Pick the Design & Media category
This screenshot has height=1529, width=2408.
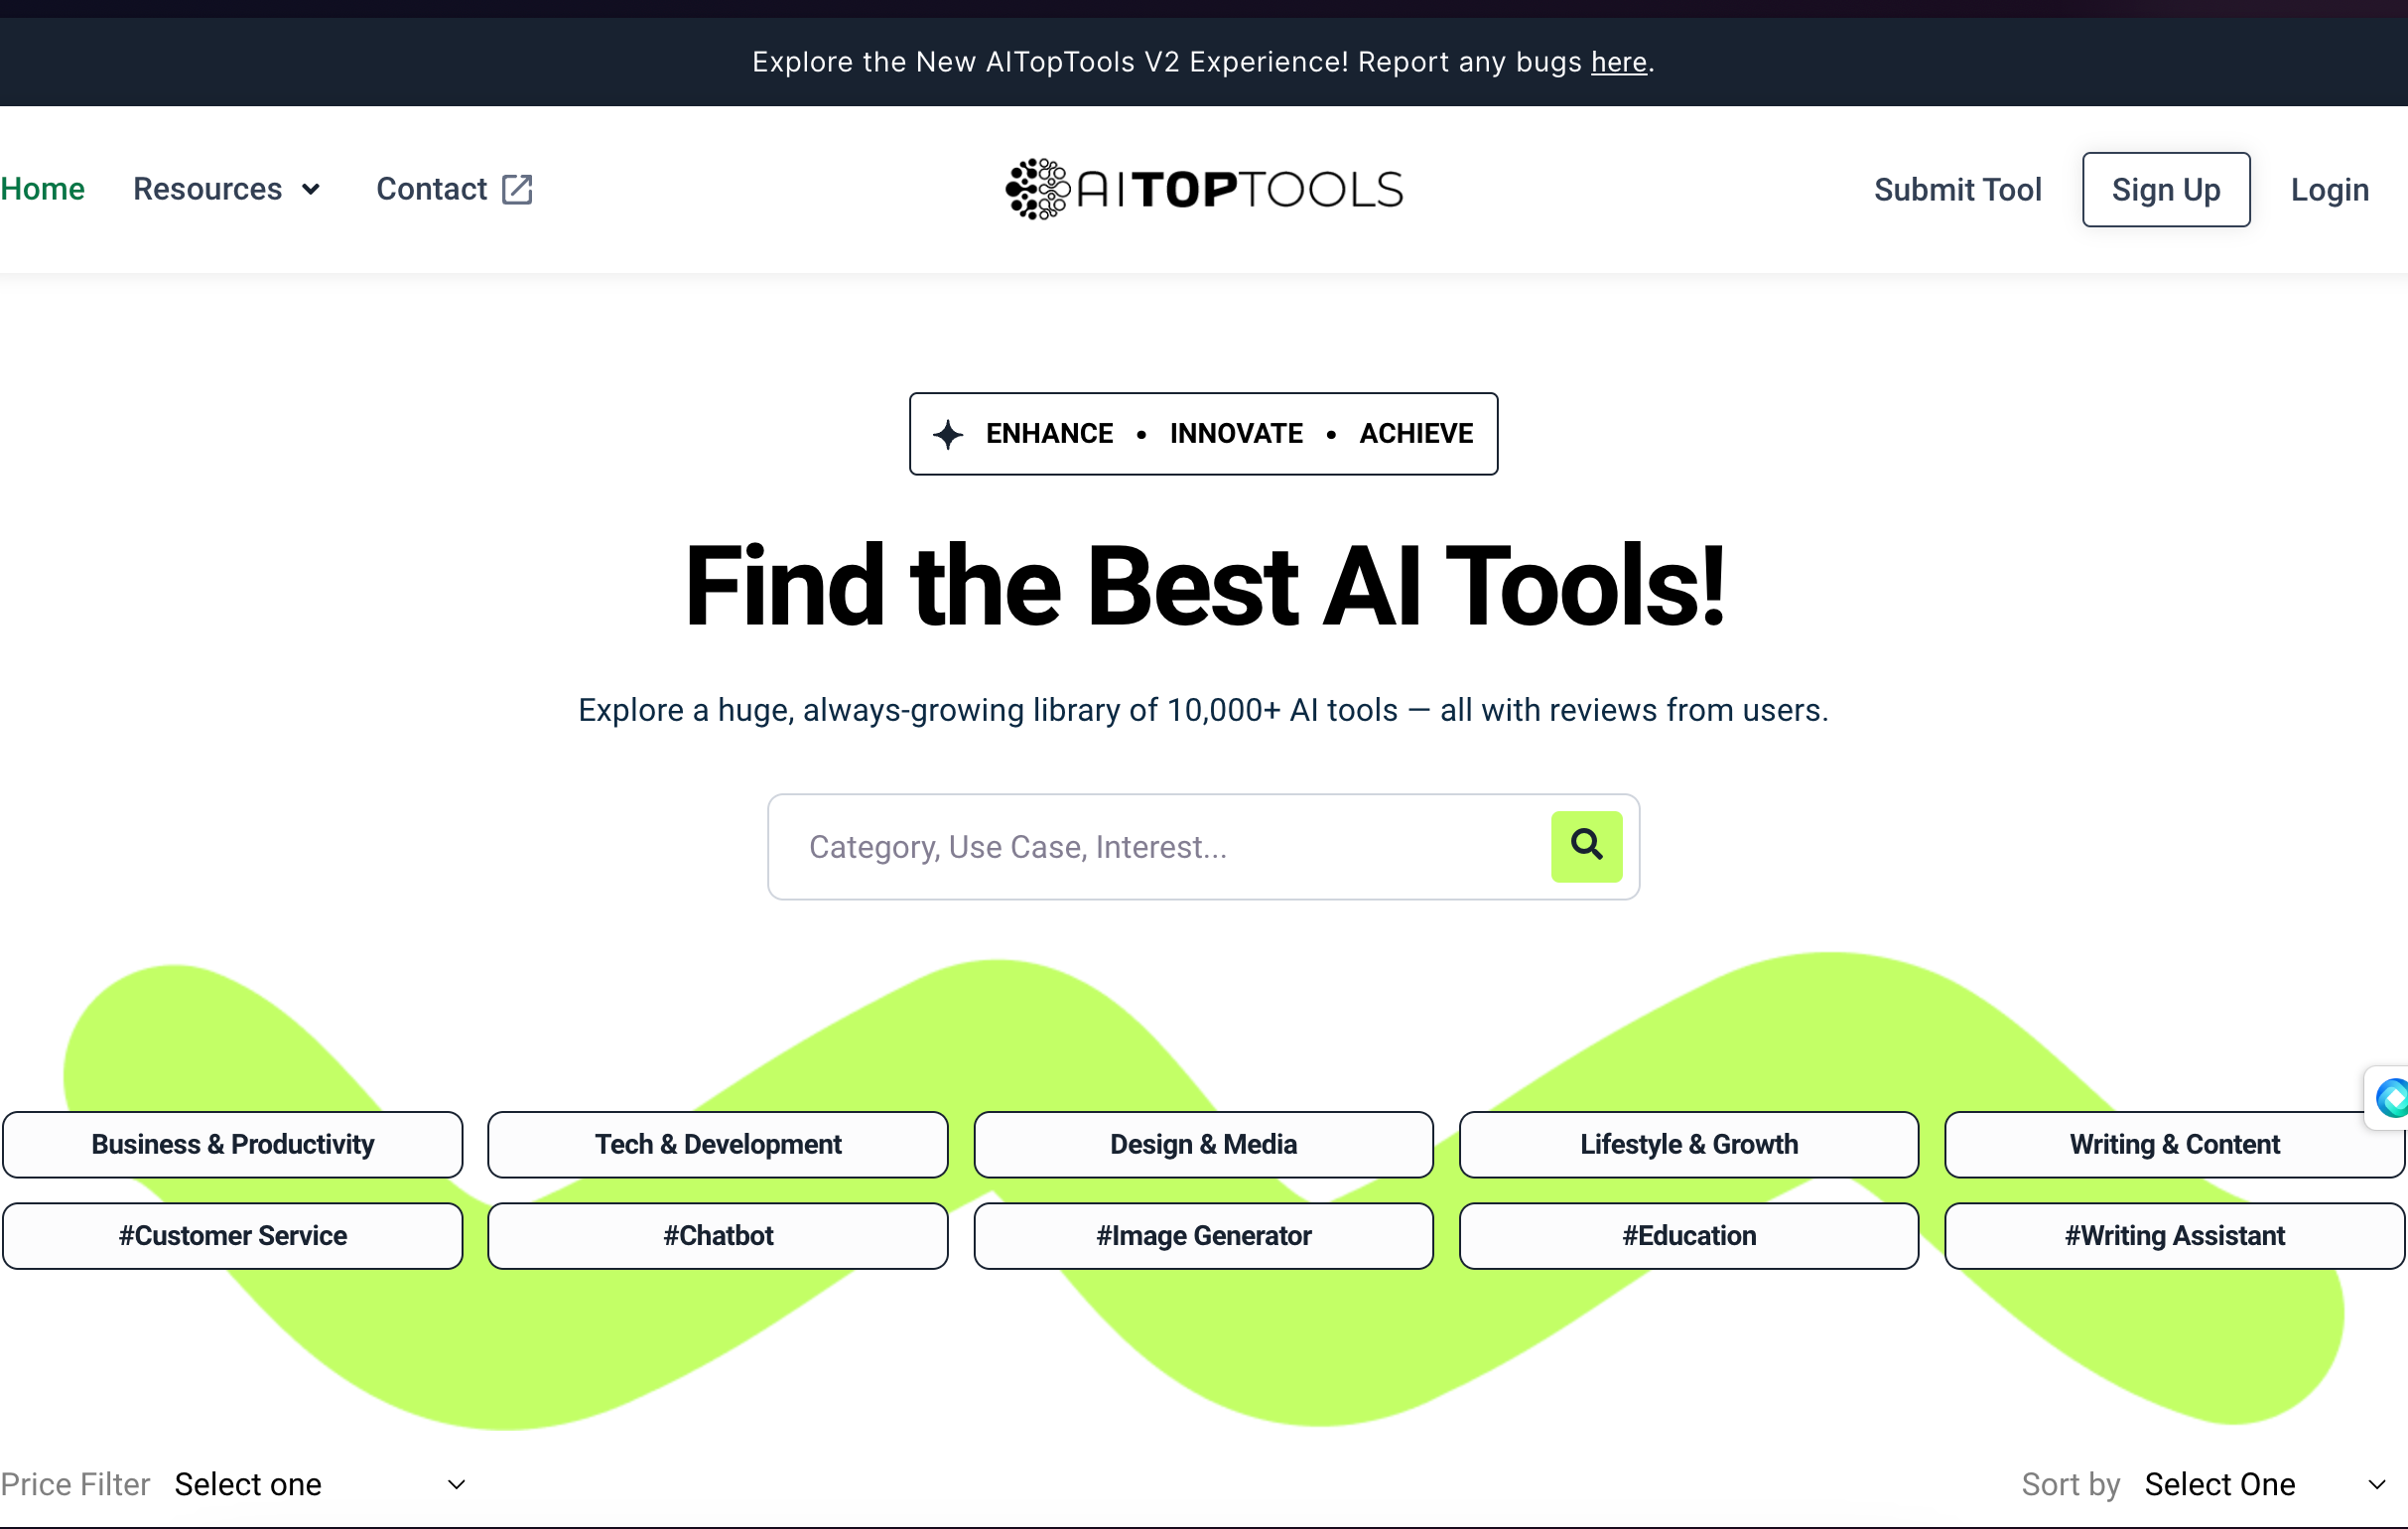tap(1203, 1144)
